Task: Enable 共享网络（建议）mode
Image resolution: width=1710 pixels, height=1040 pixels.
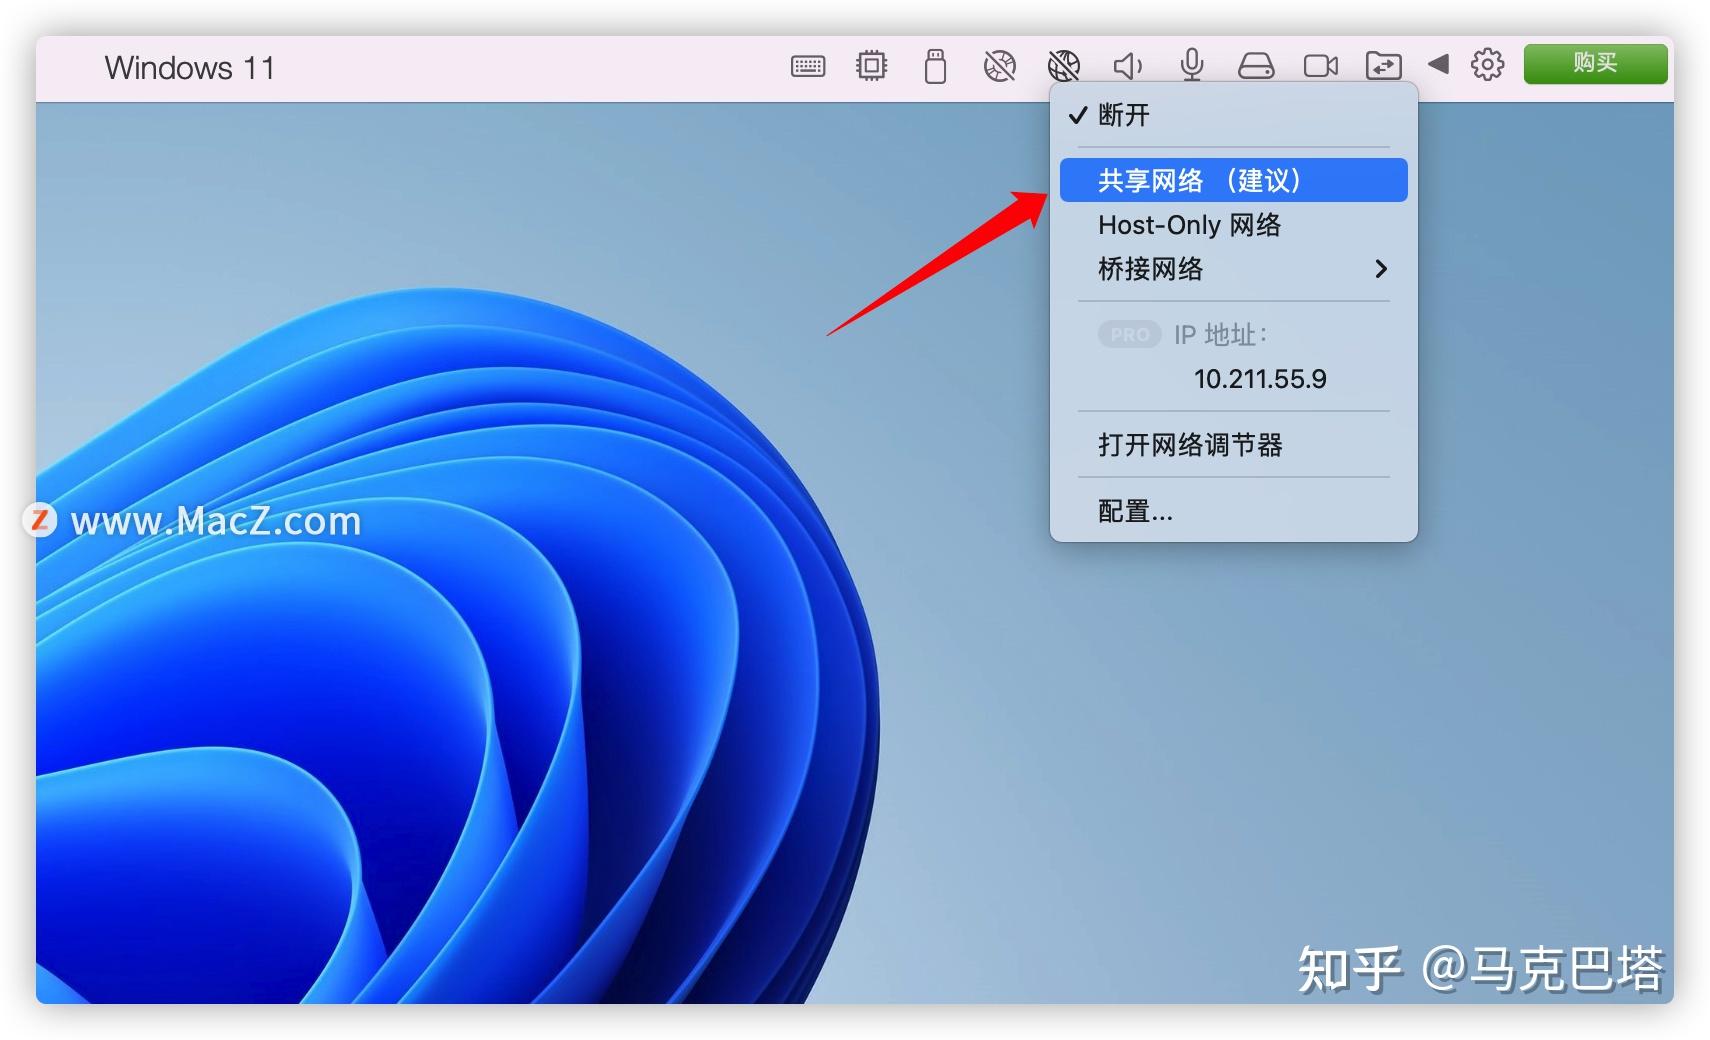Action: [x=1199, y=180]
